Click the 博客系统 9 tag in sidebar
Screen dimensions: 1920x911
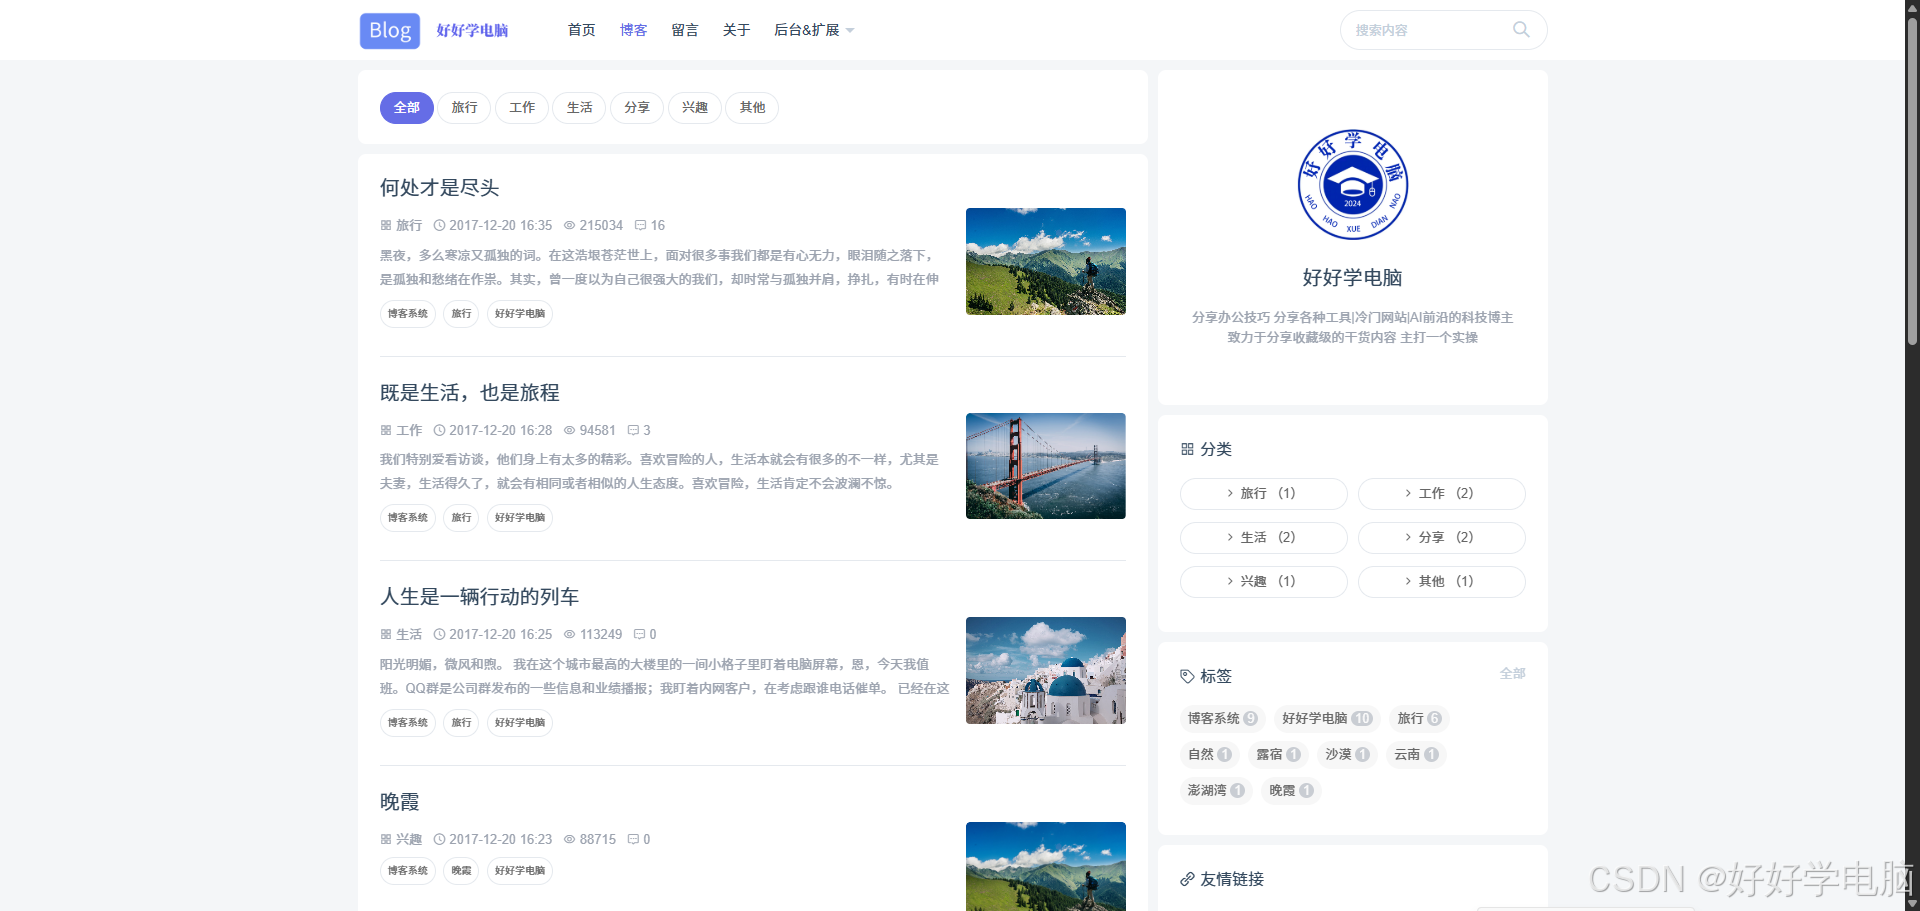click(x=1222, y=719)
